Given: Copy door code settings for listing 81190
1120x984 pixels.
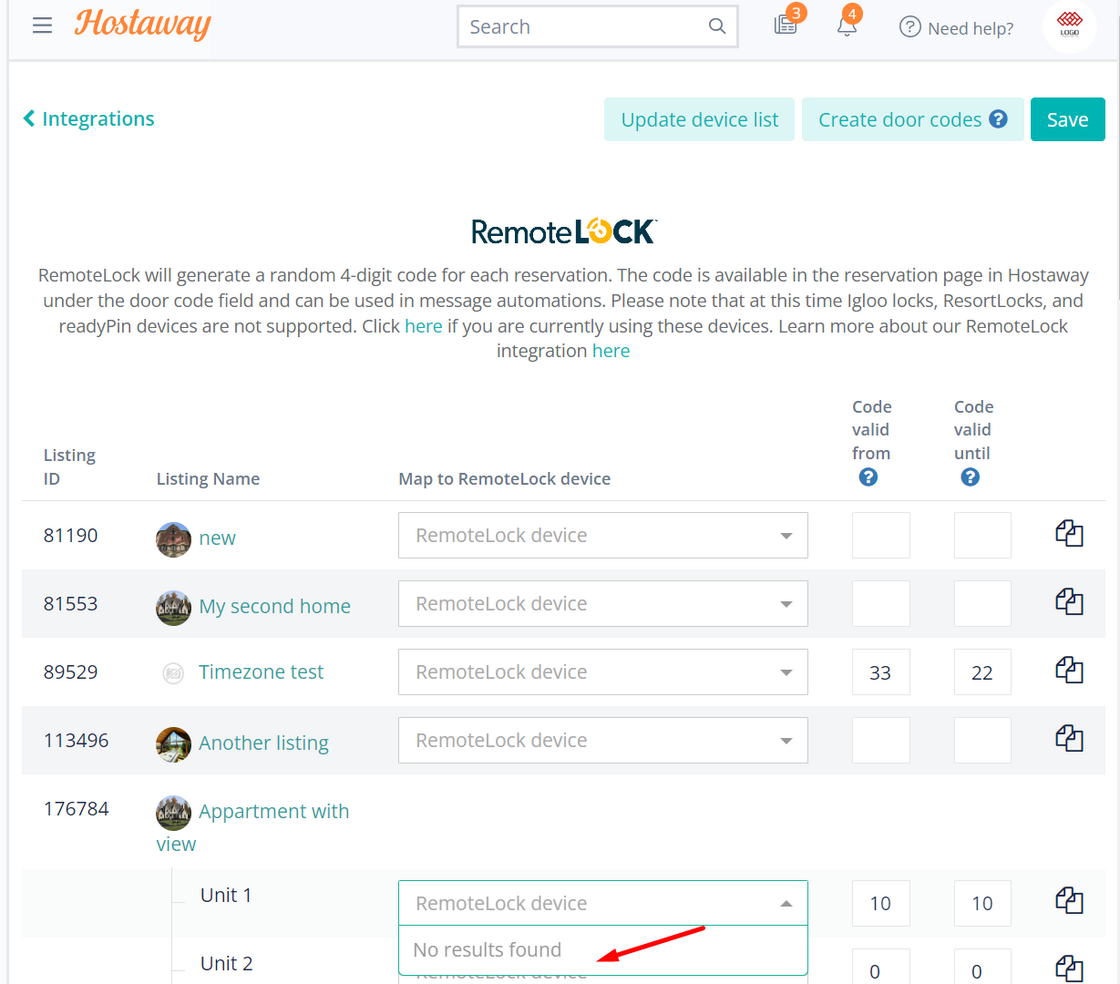Looking at the screenshot, I should (x=1069, y=533).
